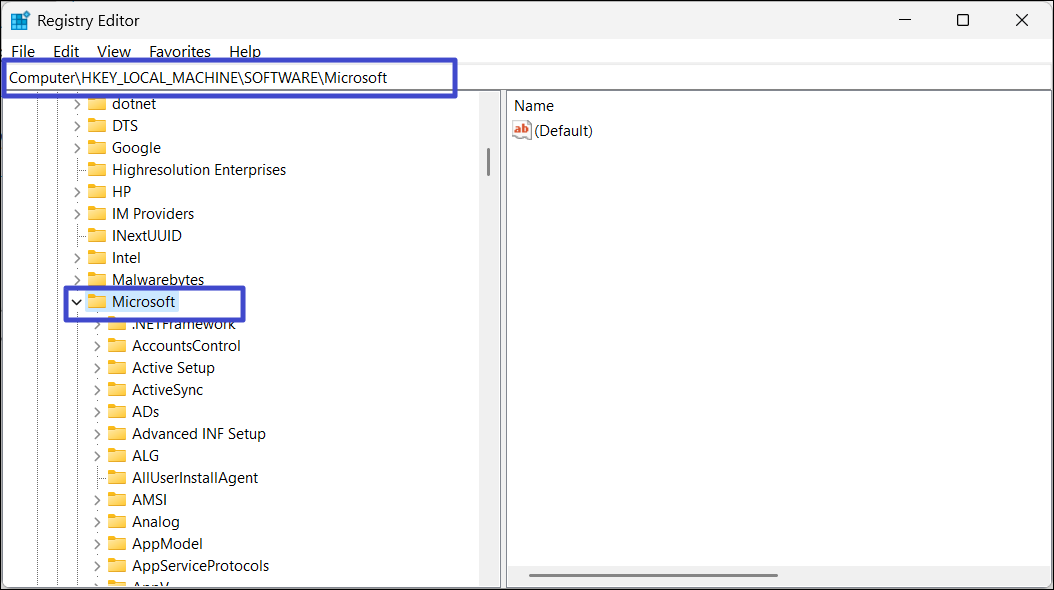Expand the HP registry key

pos(77,192)
